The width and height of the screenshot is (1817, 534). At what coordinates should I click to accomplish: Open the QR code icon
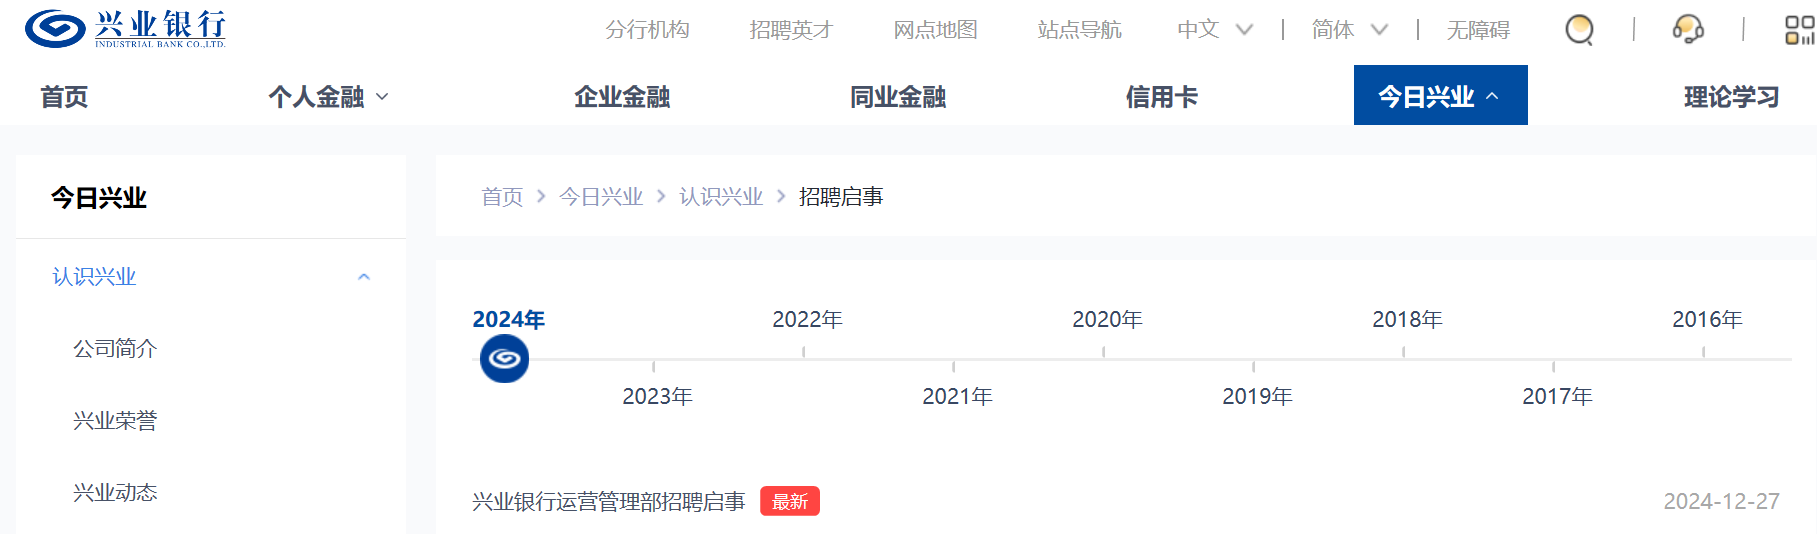[x=1800, y=30]
